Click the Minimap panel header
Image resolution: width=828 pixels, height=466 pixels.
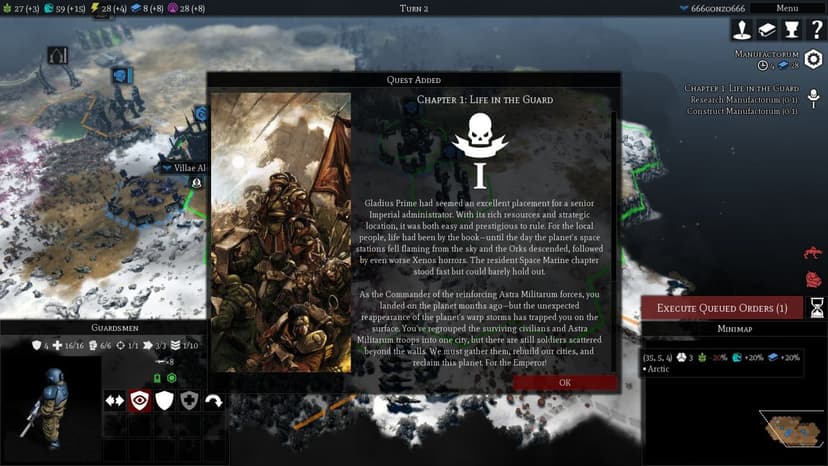735,329
